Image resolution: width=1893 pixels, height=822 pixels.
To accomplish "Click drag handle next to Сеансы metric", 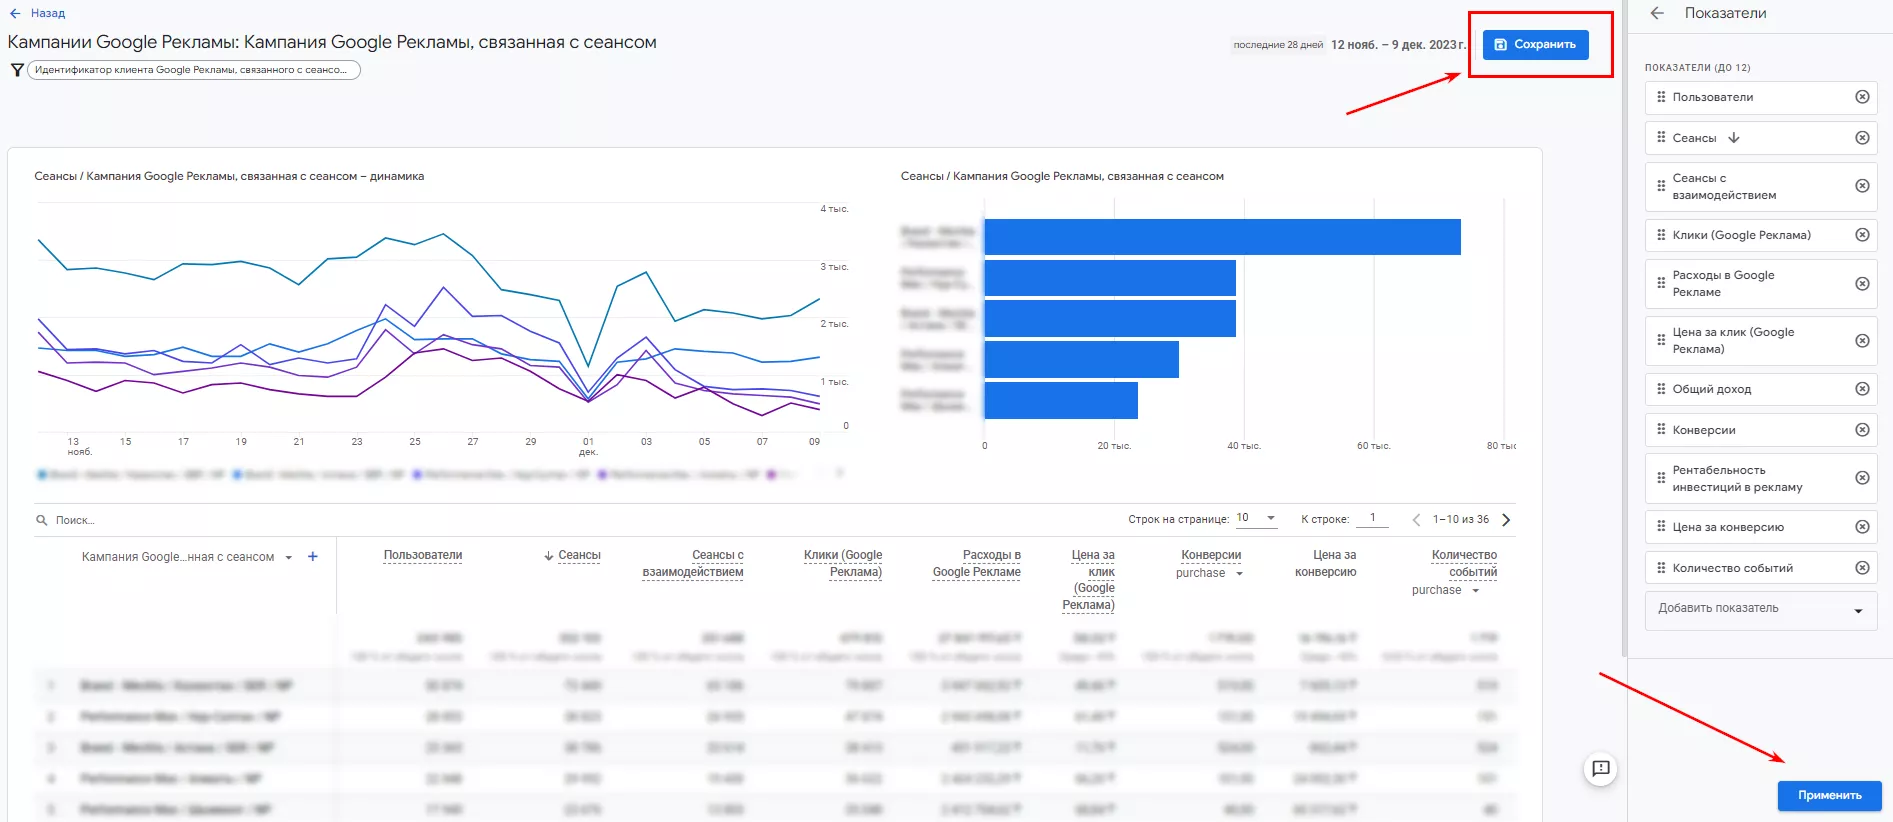I will pyautogui.click(x=1661, y=137).
